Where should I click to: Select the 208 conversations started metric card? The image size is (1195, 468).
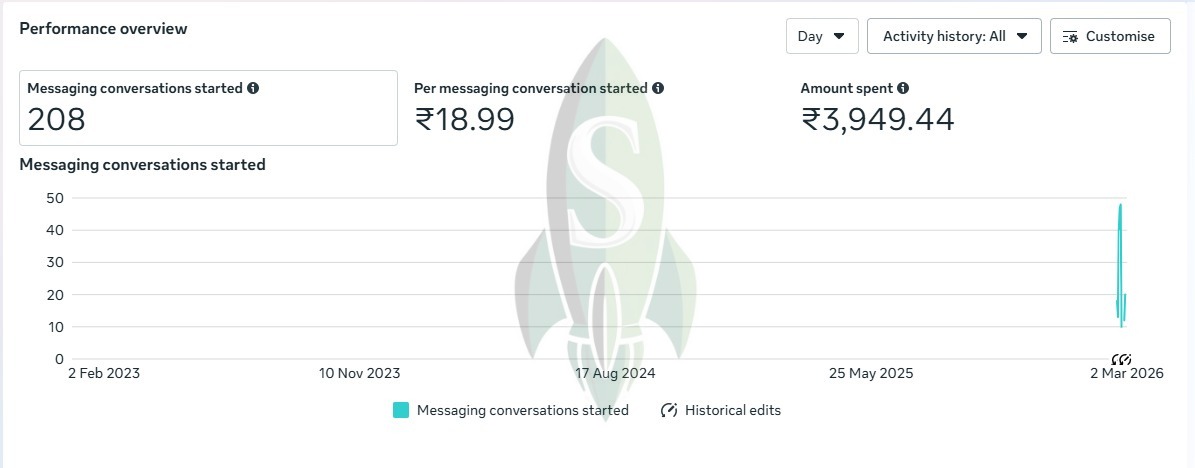point(208,108)
